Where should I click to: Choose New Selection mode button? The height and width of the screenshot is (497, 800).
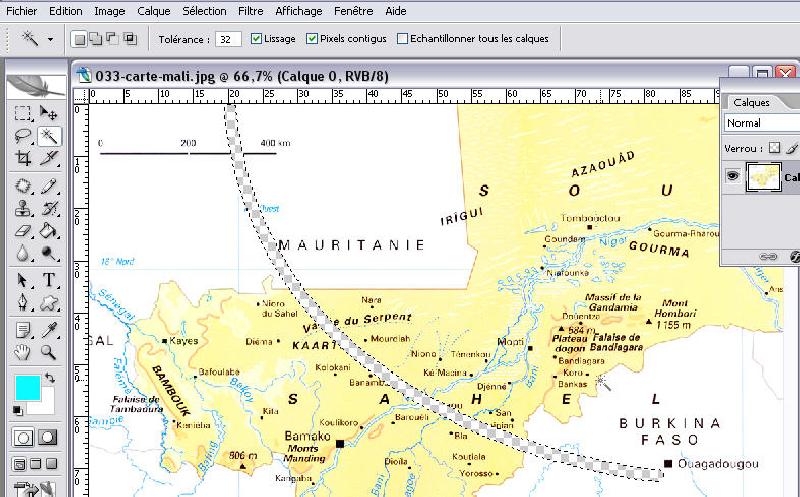click(79, 39)
